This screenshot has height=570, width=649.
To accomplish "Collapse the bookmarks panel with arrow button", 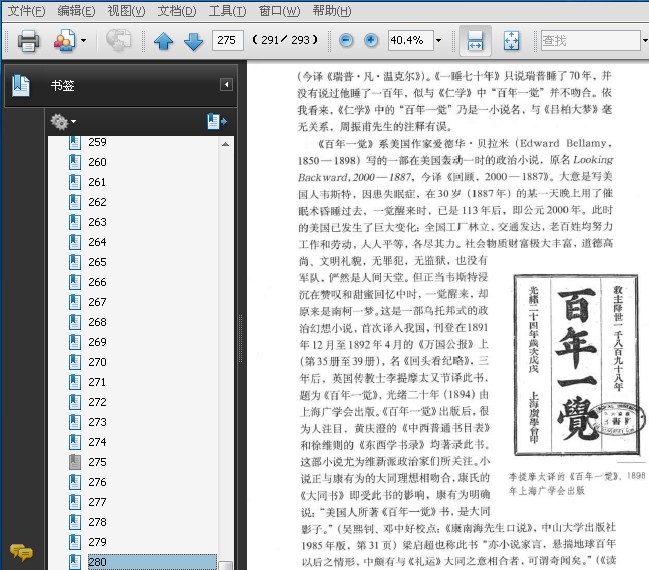I will [x=227, y=85].
